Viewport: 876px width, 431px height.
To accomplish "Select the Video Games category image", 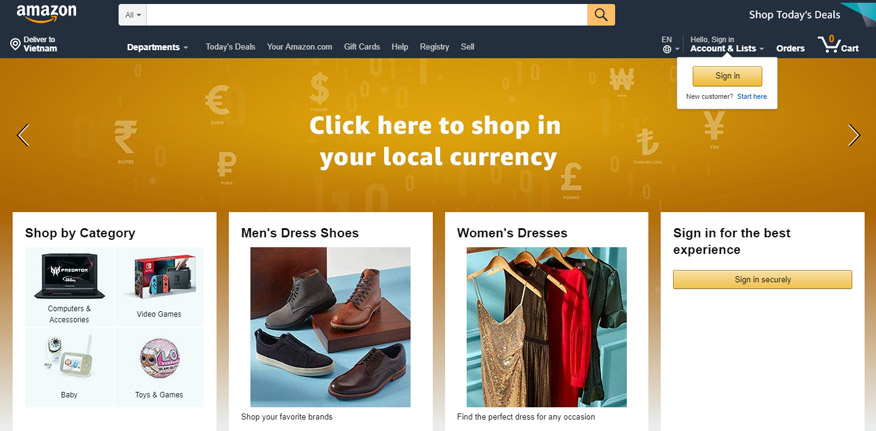I will [165, 276].
